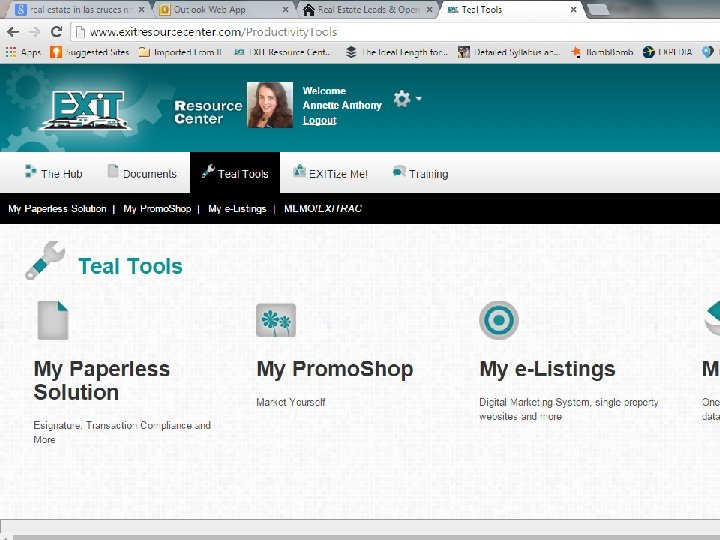The width and height of the screenshot is (720, 540).
Task: Click the Resource Center title text
Action: [208, 112]
